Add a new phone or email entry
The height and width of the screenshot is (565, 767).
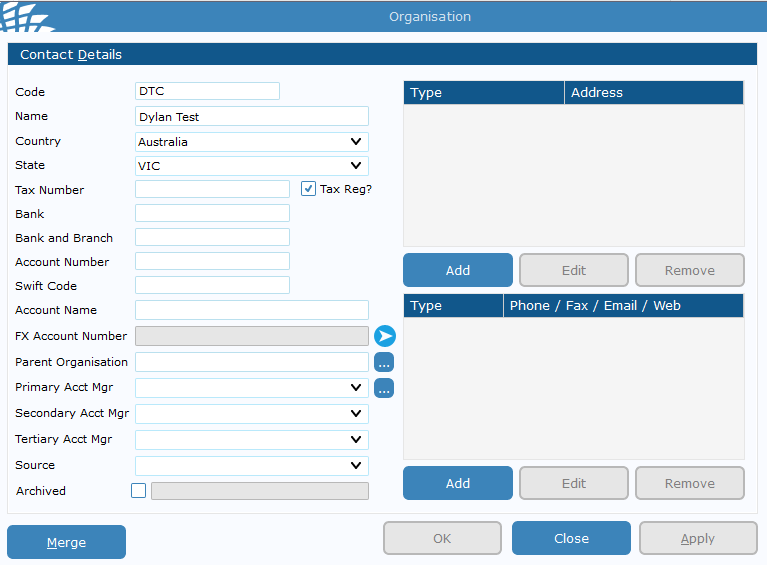[x=458, y=483]
